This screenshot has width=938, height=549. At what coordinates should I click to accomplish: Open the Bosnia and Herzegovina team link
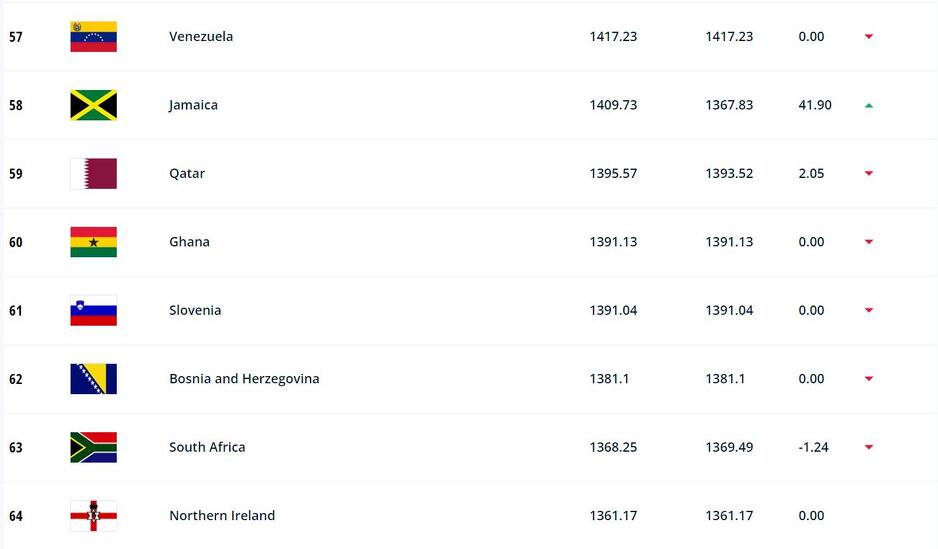pyautogui.click(x=244, y=379)
